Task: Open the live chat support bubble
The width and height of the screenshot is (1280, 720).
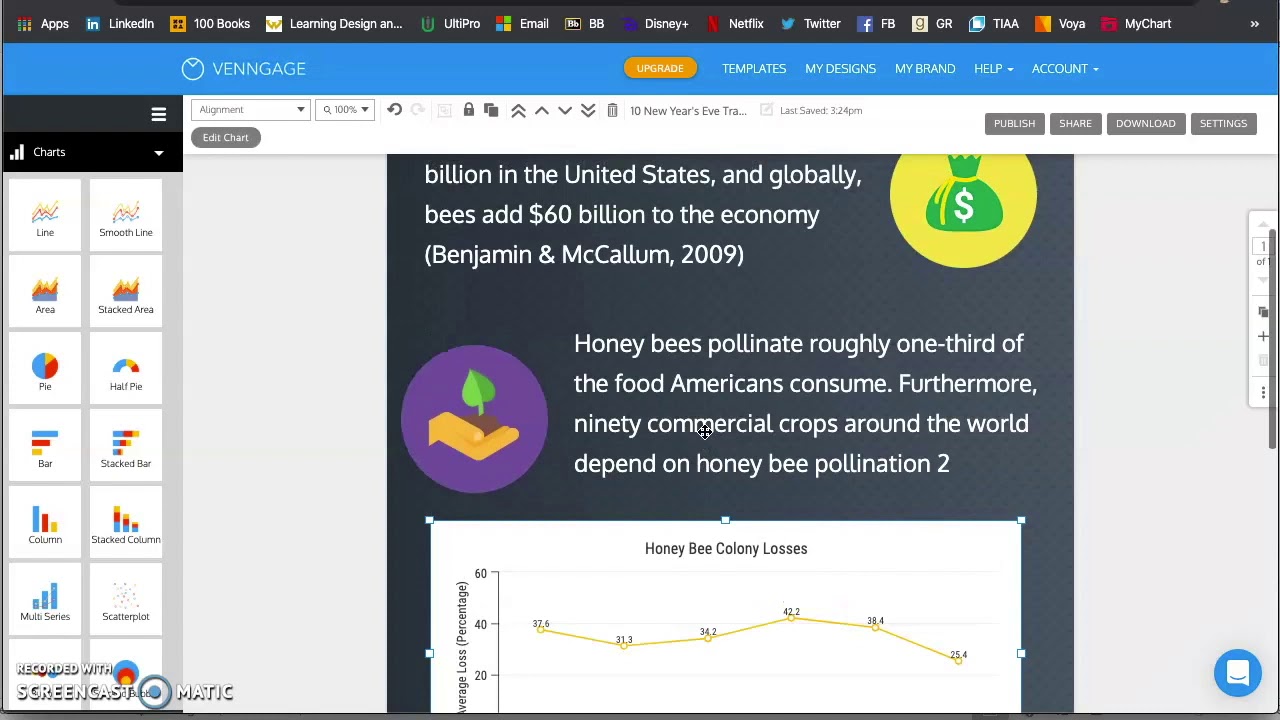Action: click(1238, 673)
